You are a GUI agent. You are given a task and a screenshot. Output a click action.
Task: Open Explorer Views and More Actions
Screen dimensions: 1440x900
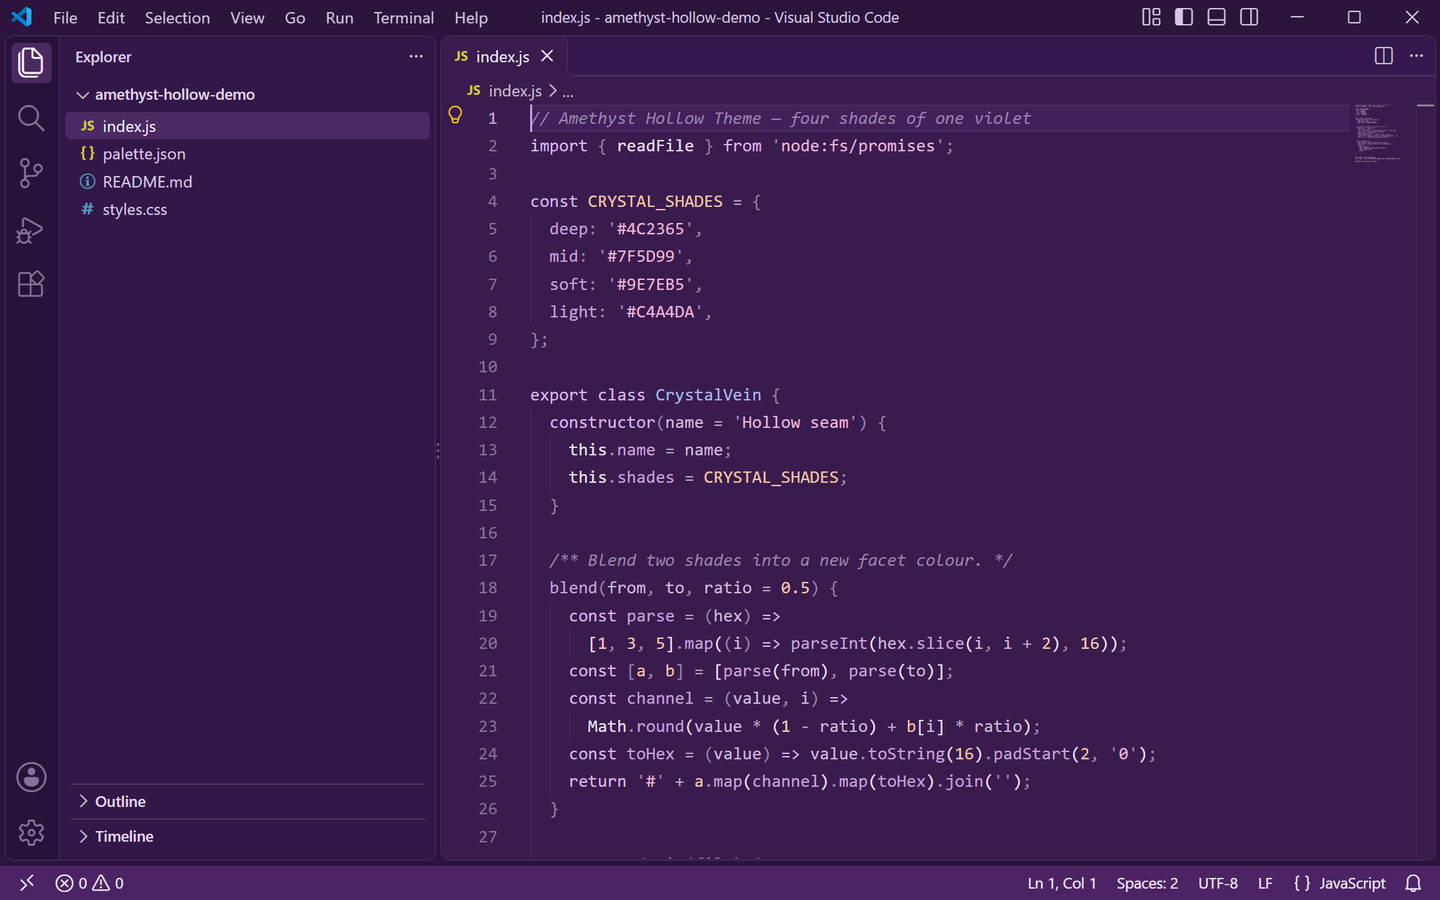pyautogui.click(x=416, y=56)
